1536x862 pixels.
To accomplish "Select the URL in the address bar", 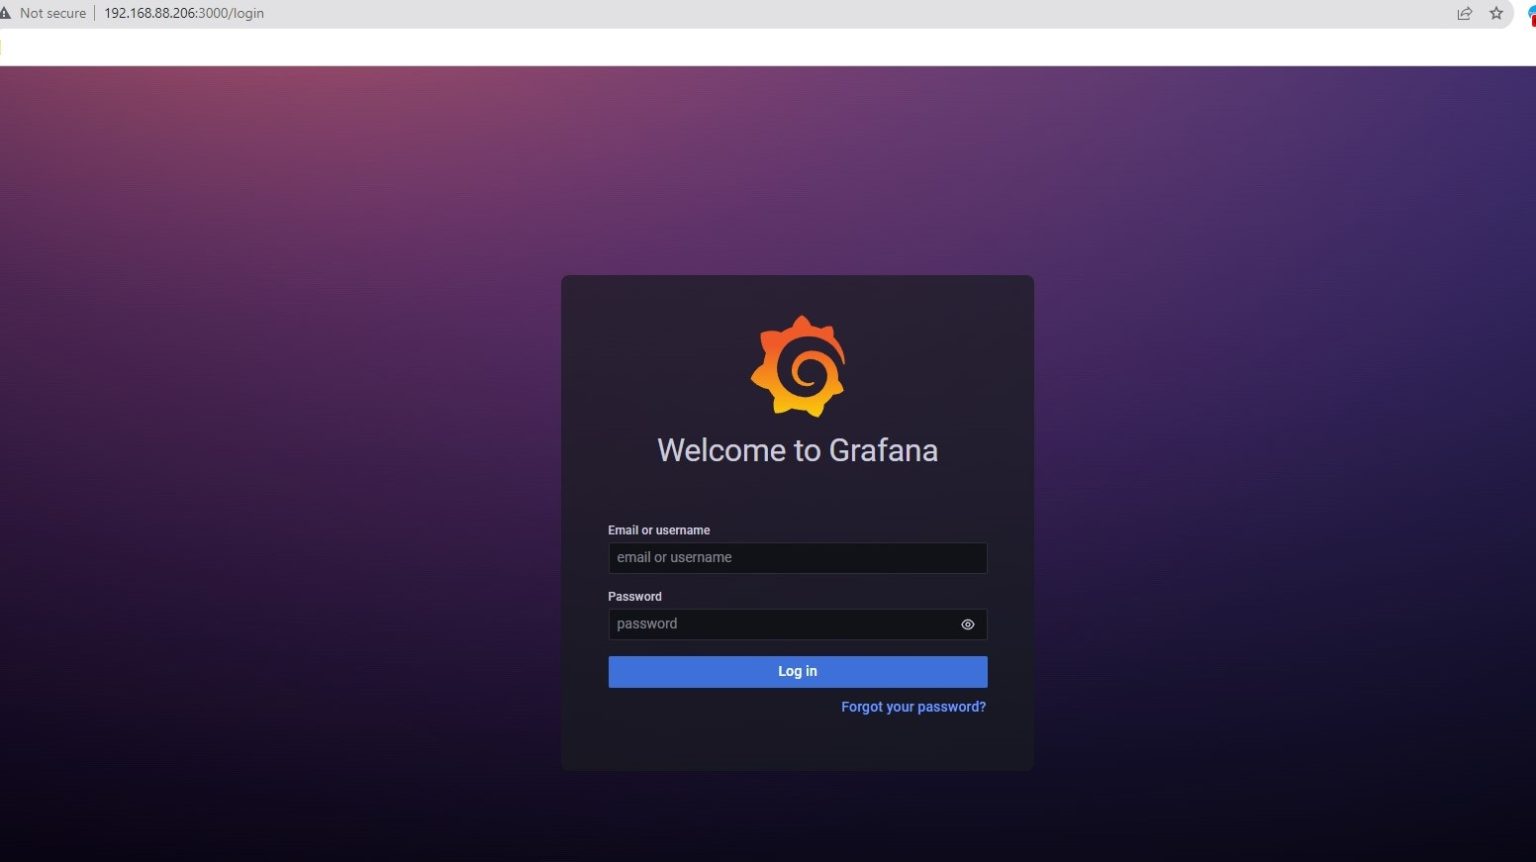I will coord(183,13).
